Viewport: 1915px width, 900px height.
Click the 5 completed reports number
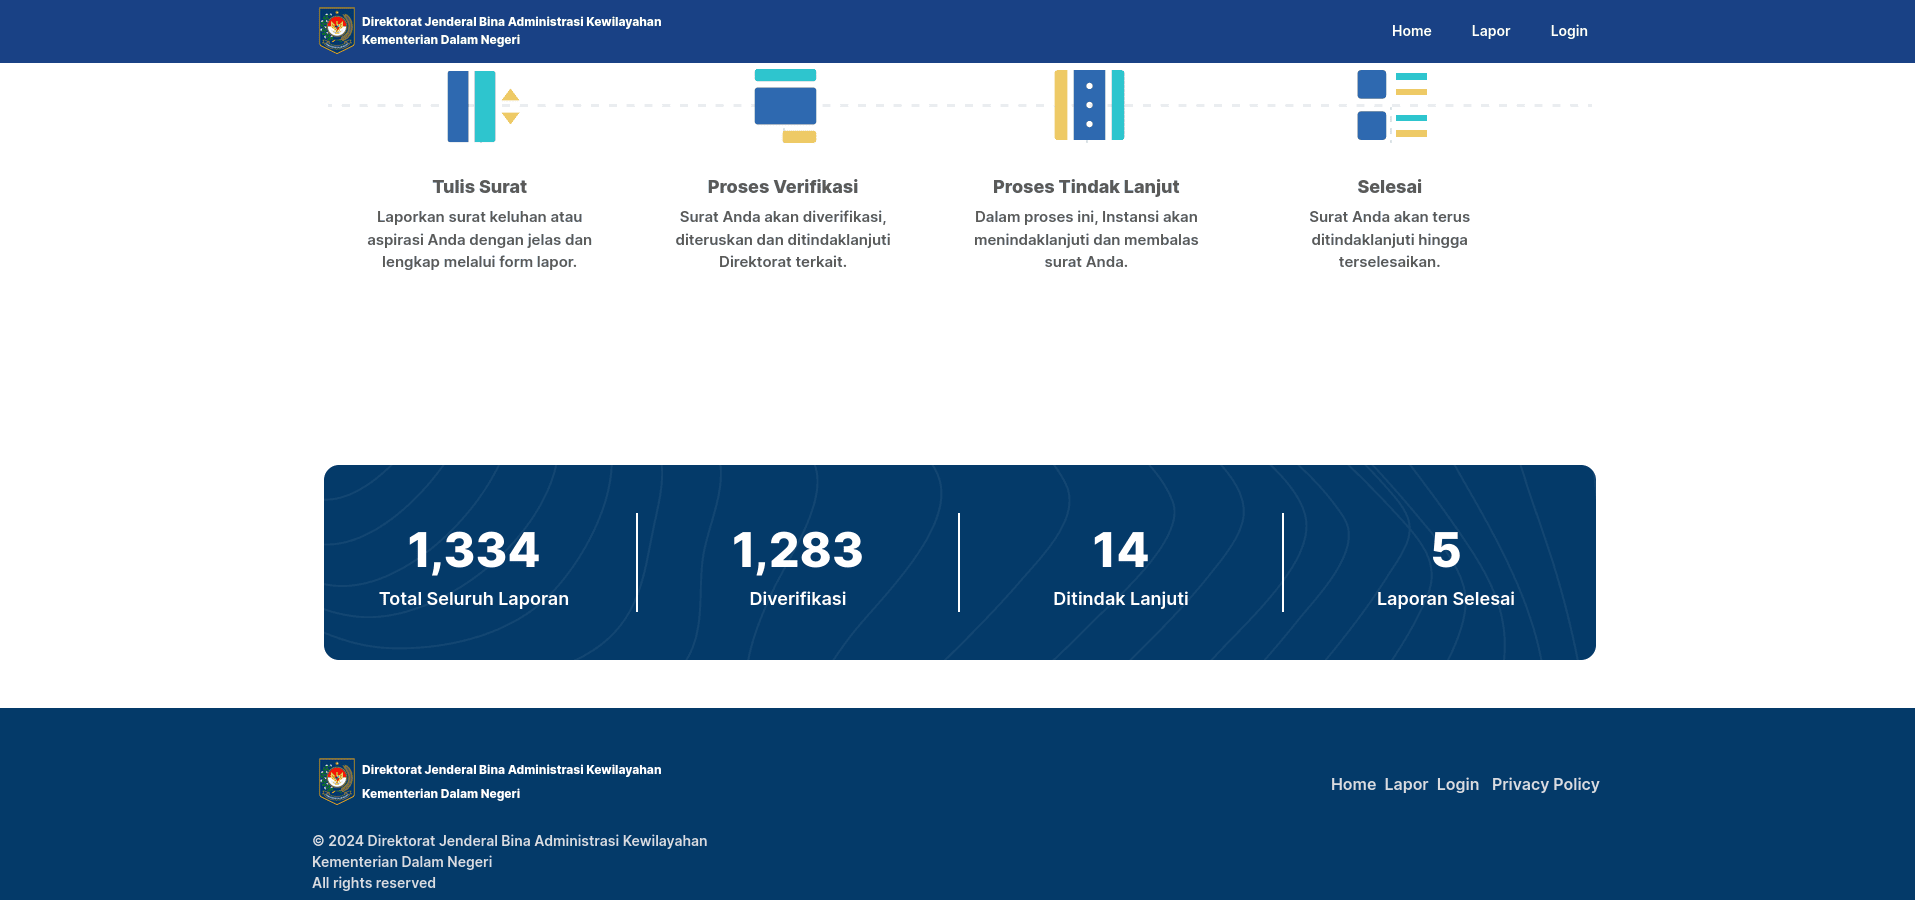click(1445, 550)
